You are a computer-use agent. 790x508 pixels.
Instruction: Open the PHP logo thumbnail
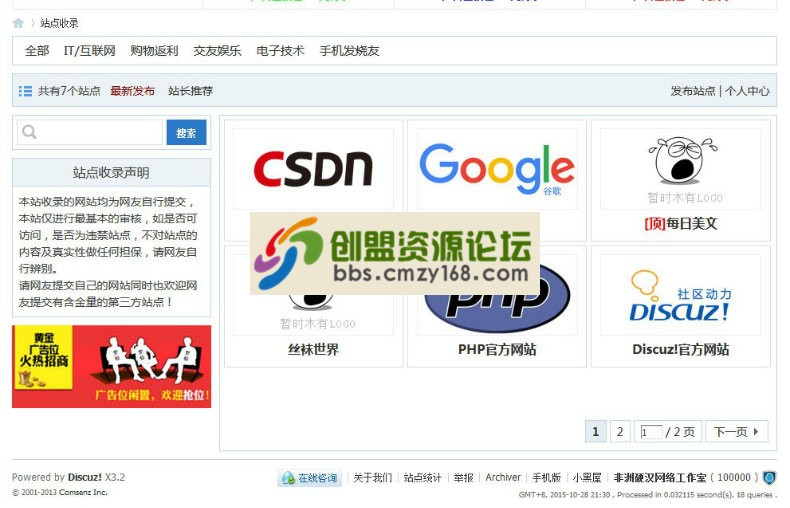point(497,295)
